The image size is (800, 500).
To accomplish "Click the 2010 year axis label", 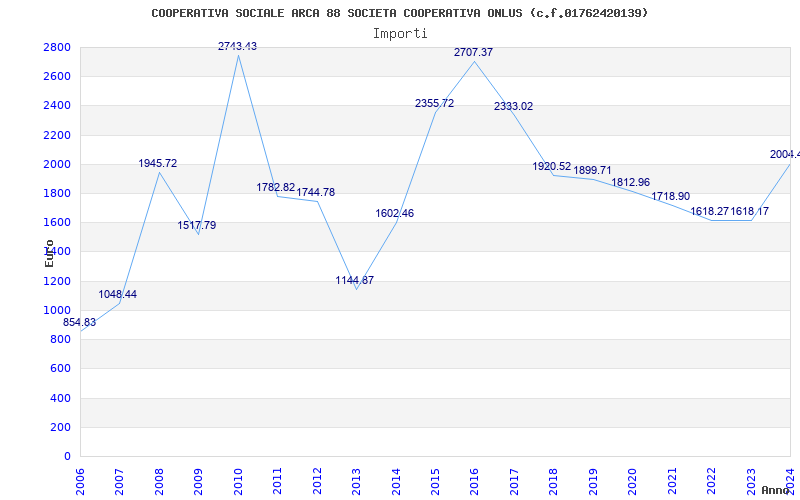I will tap(238, 482).
